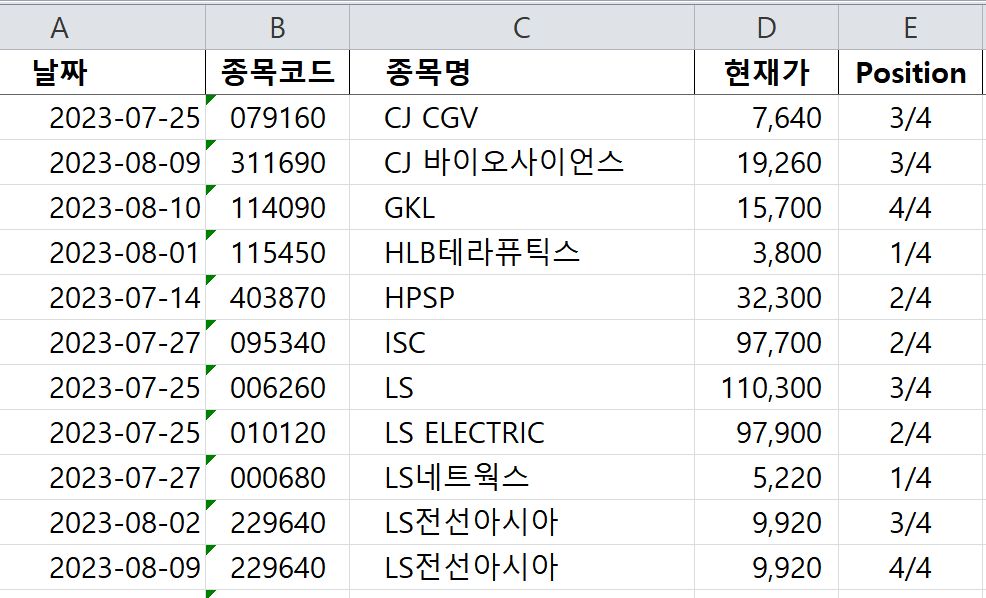Select code cell 311690
The image size is (986, 598).
click(x=277, y=162)
